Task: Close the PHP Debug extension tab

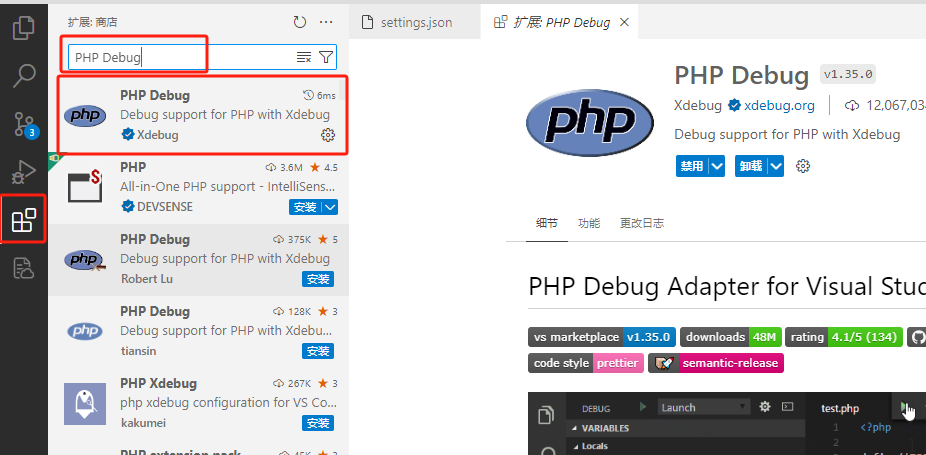Action: tap(624, 22)
